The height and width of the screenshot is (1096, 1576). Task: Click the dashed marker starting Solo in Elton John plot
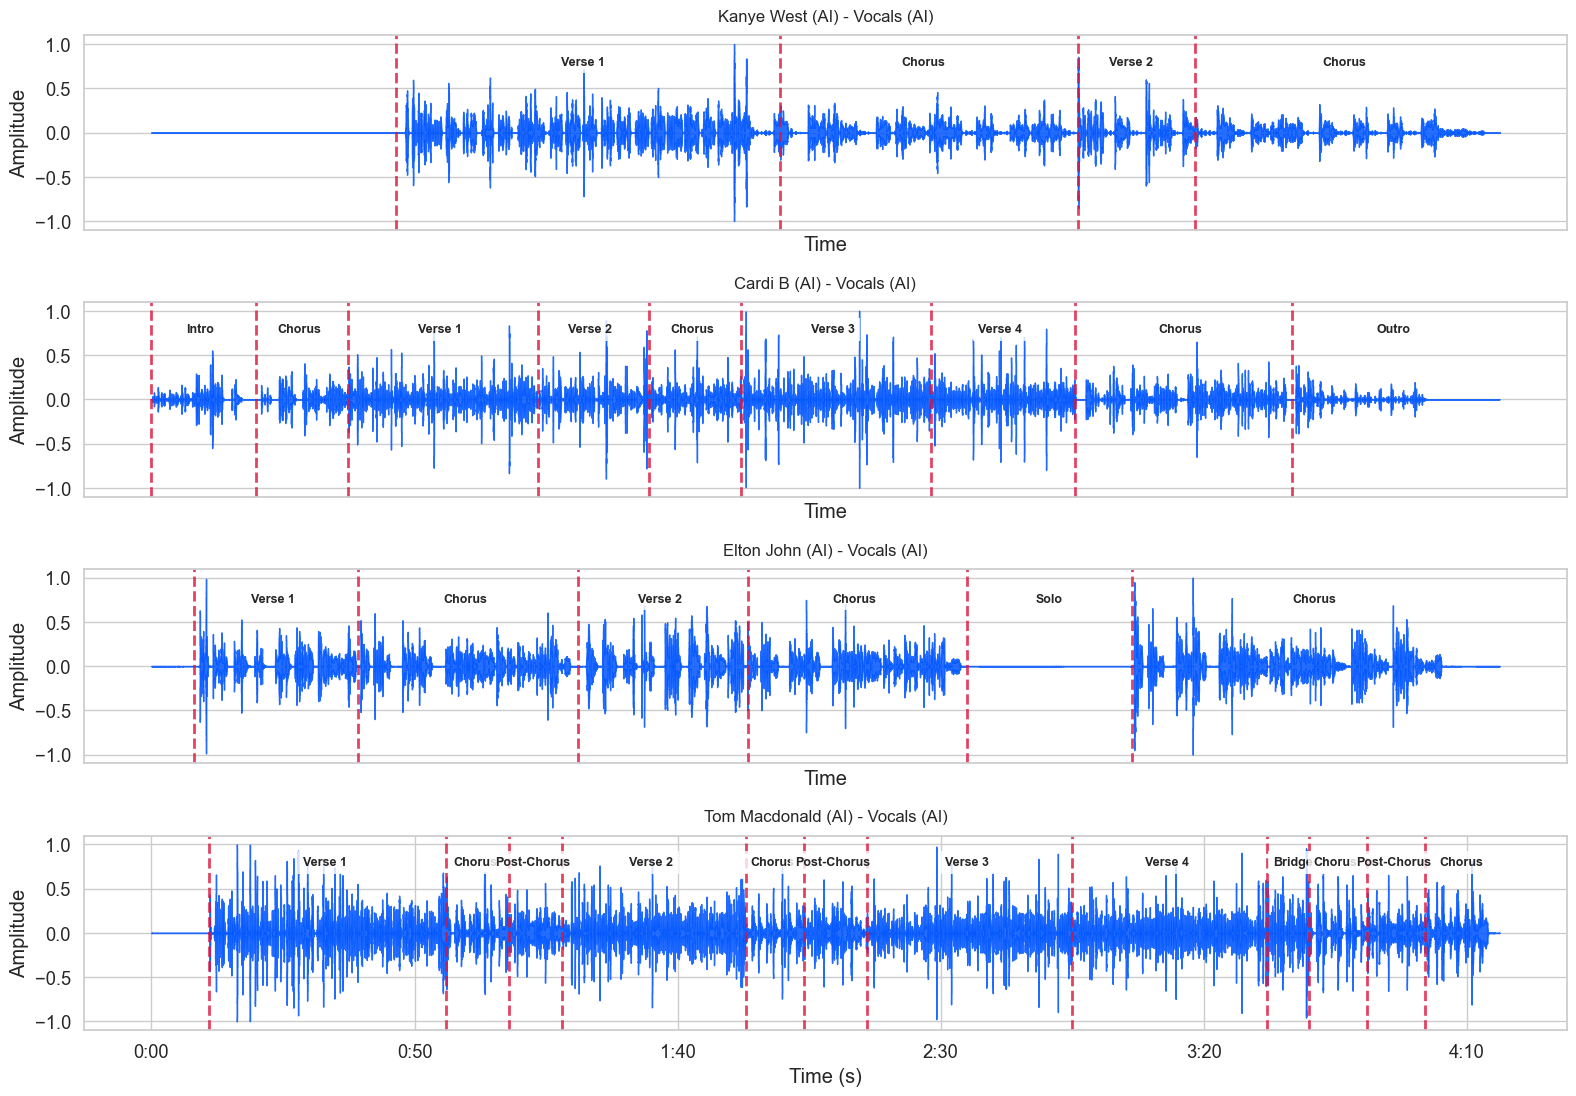coord(967,666)
